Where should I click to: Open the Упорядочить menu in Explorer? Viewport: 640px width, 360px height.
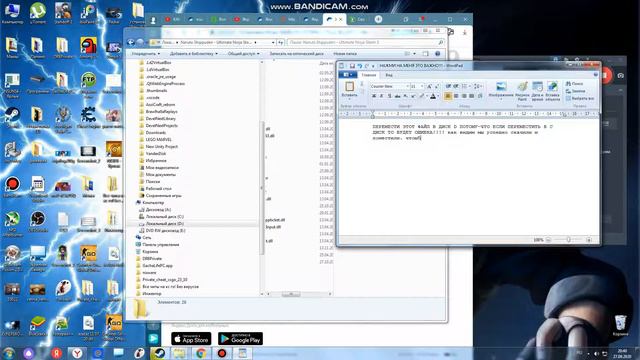[146, 53]
